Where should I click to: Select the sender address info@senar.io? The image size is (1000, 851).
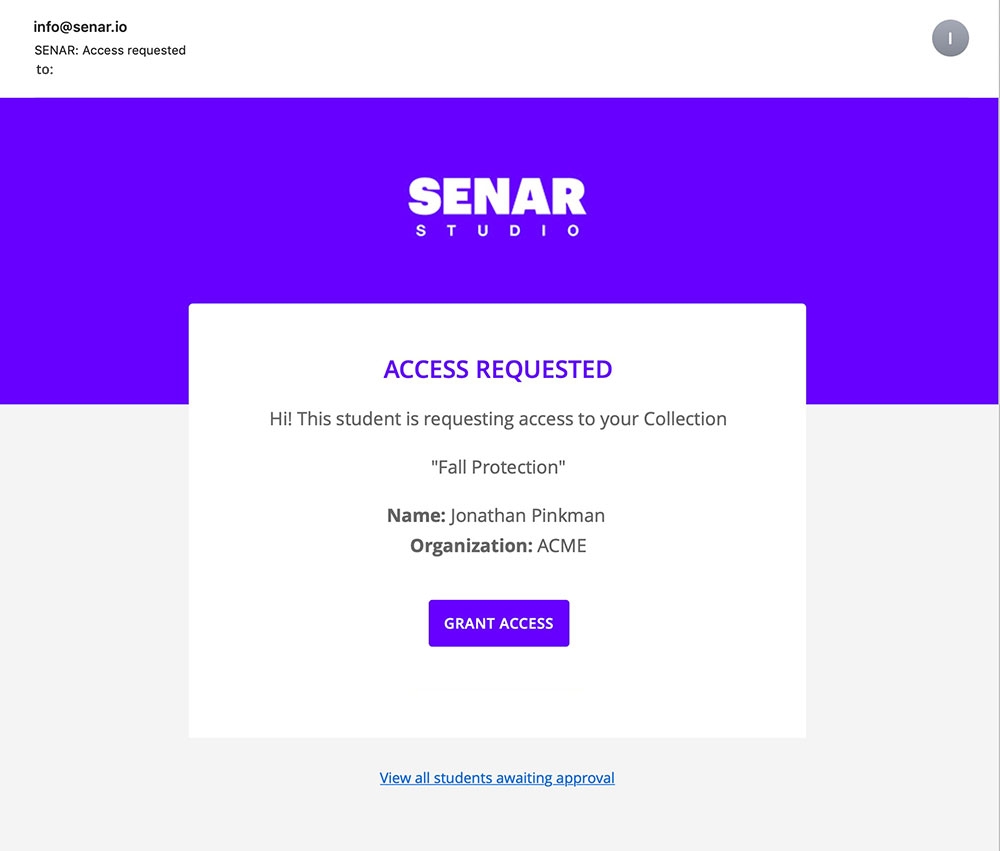[80, 27]
